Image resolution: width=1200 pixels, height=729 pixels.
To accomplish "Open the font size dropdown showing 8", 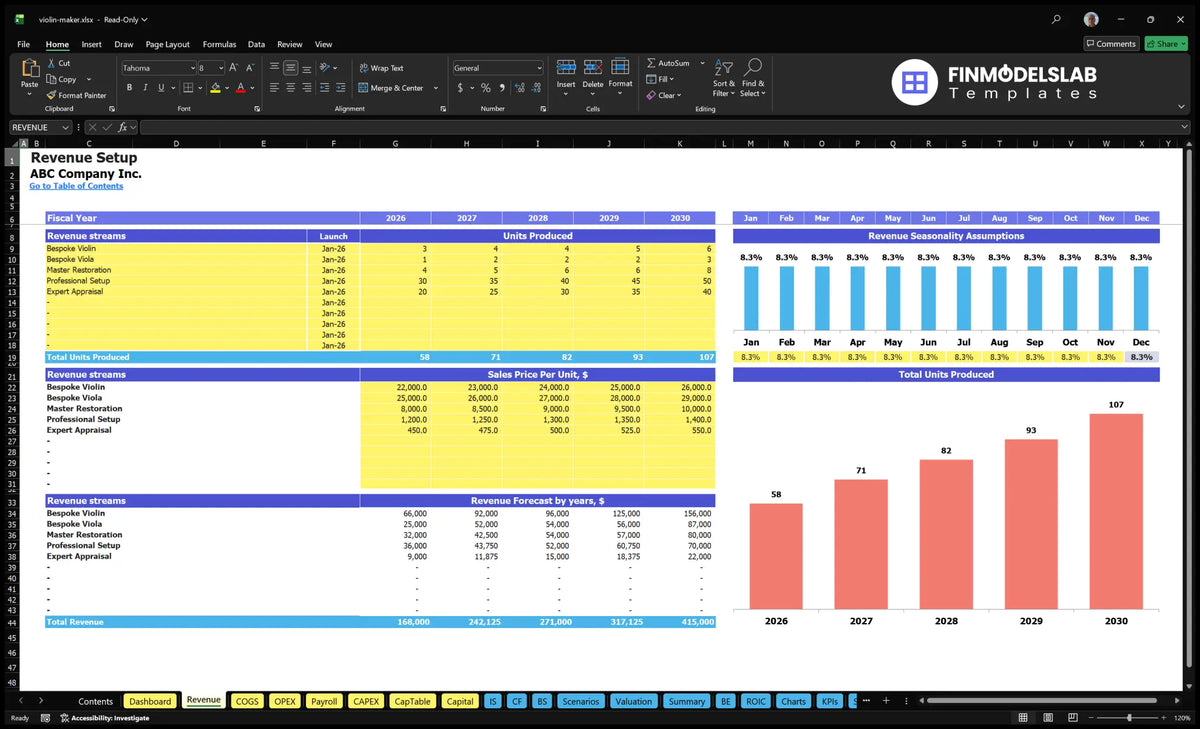I will tap(220, 68).
